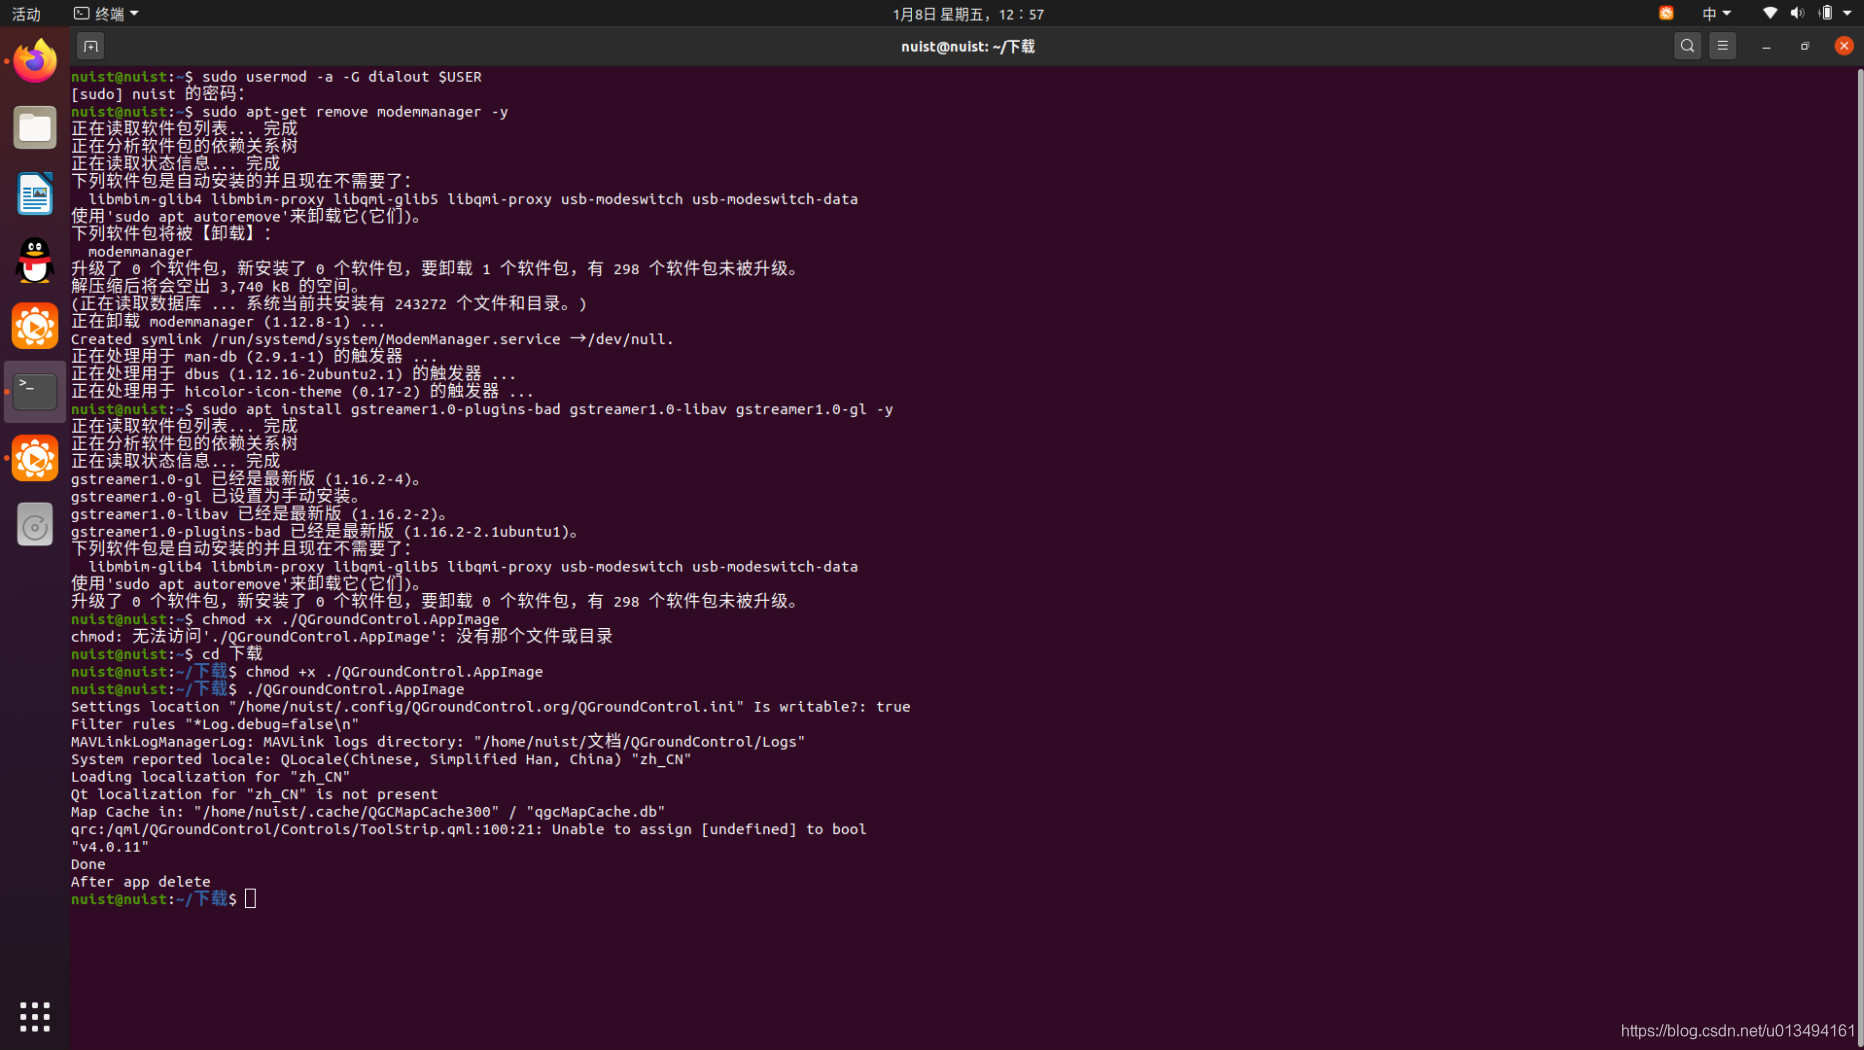Open the calendar by clicking the date

967,13
